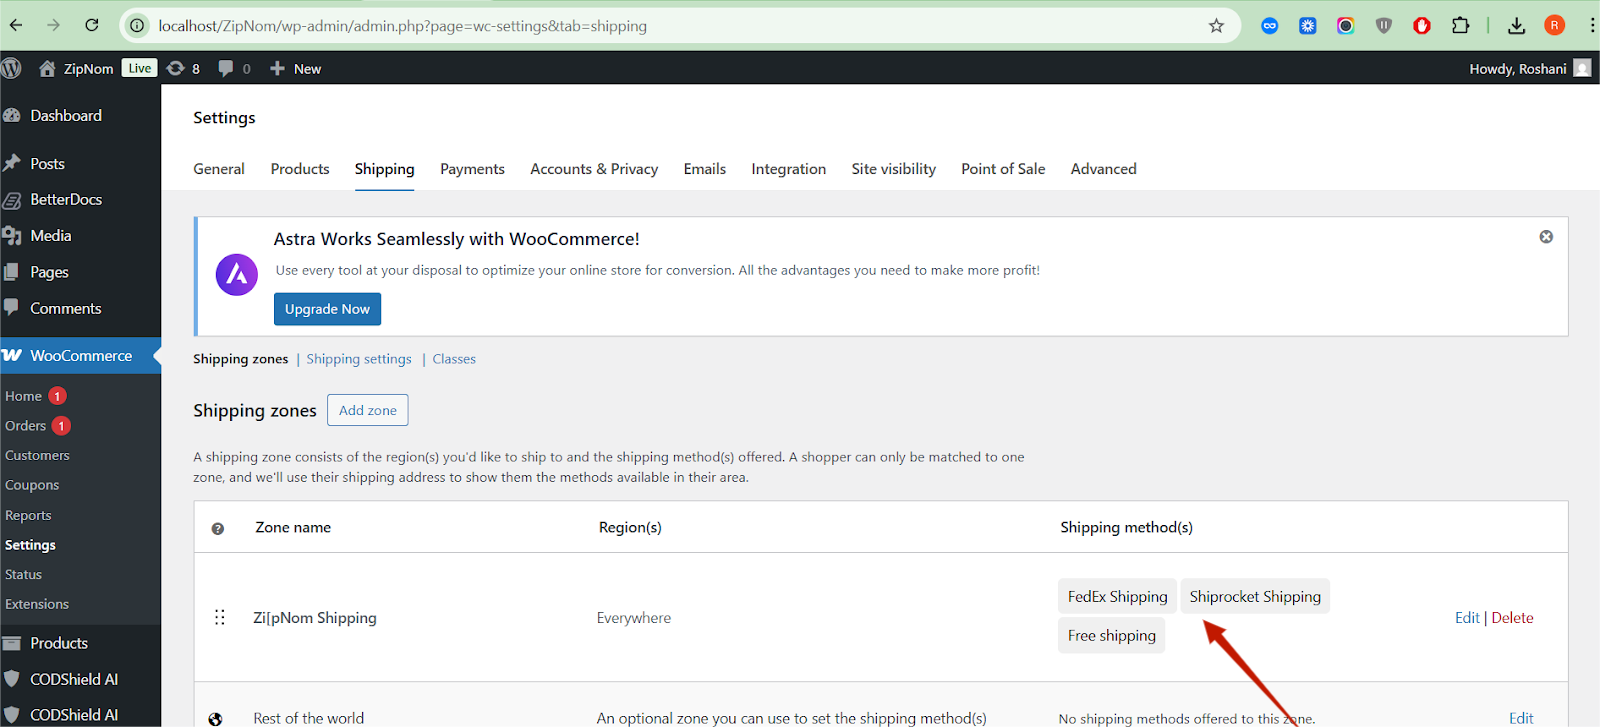Open the browser extensions puzzle icon
The image size is (1600, 727).
1460,26
